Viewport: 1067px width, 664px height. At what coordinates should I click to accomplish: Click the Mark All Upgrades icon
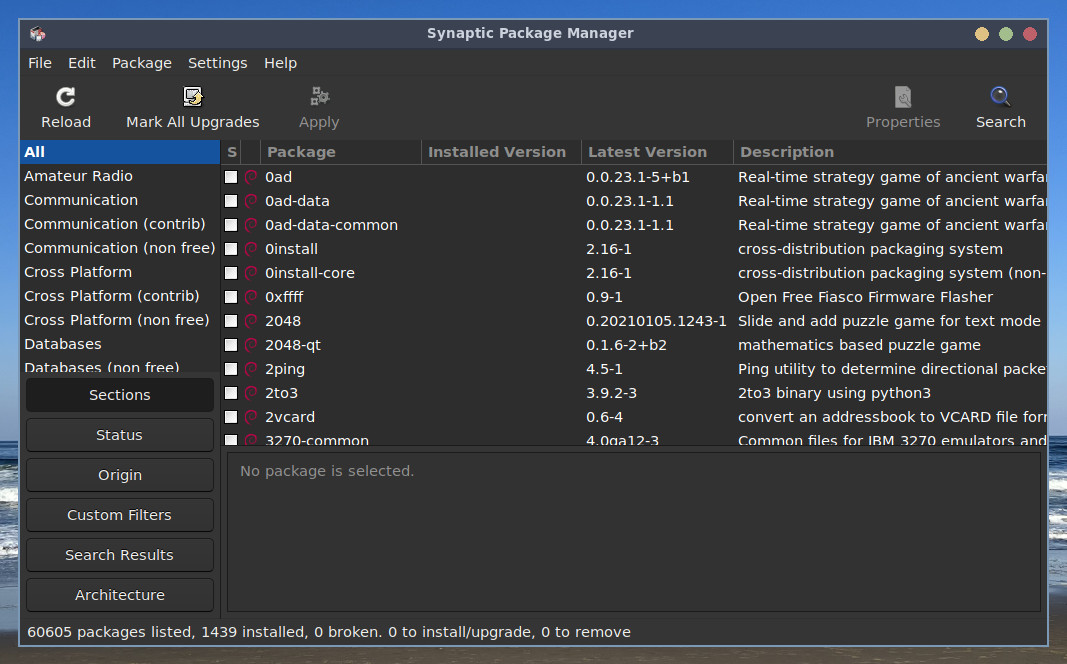[193, 97]
